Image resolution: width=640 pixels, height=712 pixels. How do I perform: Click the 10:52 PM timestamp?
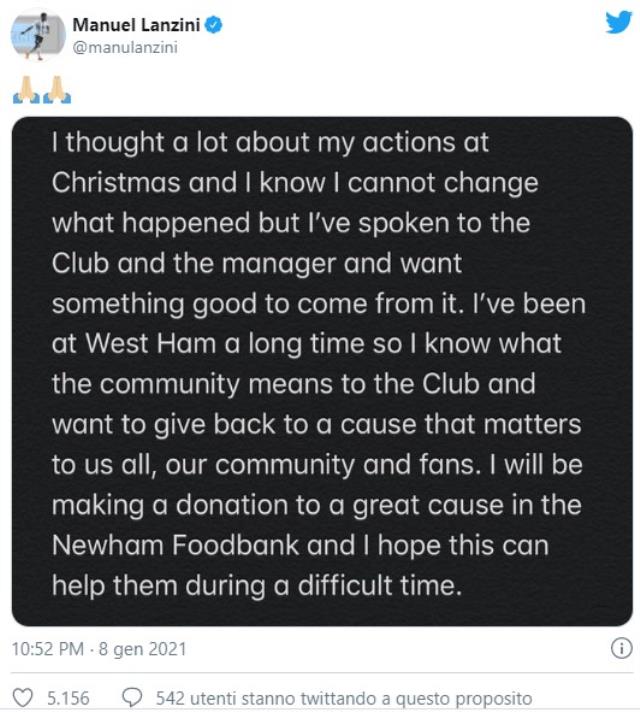click(x=47, y=649)
